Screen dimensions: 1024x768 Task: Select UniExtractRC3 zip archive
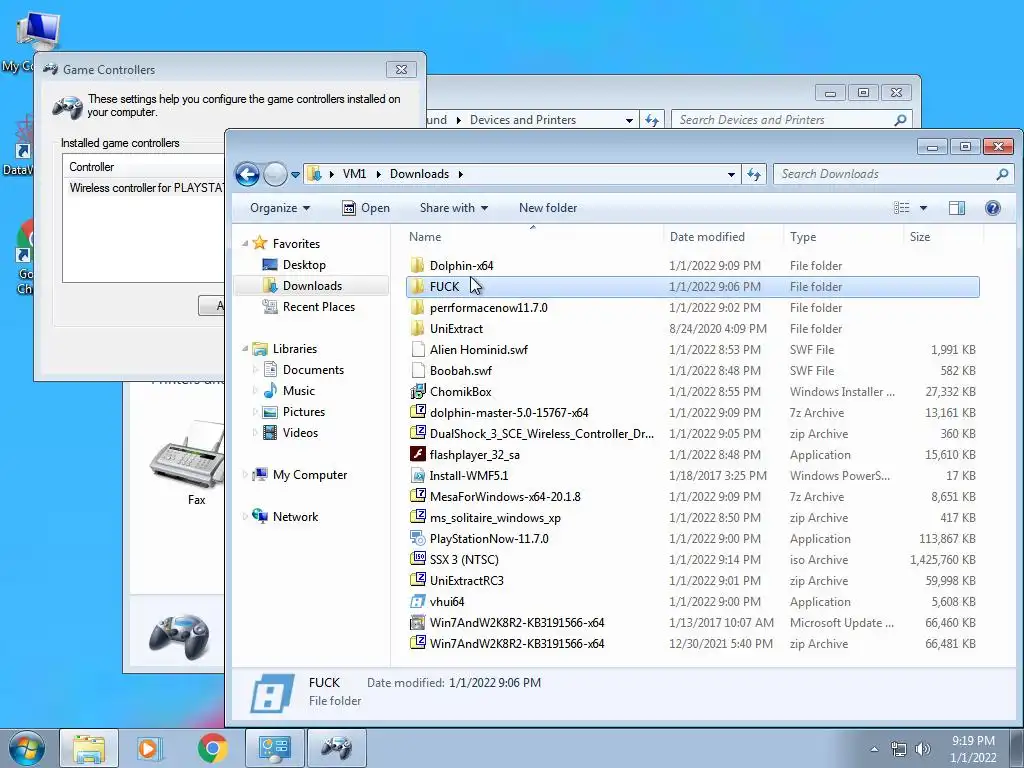(x=692, y=581)
